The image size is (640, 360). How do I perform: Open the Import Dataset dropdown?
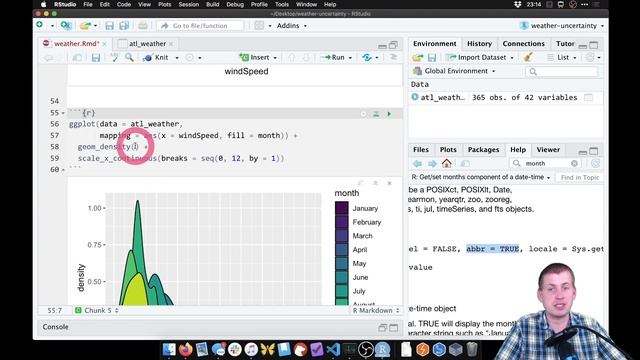point(480,58)
